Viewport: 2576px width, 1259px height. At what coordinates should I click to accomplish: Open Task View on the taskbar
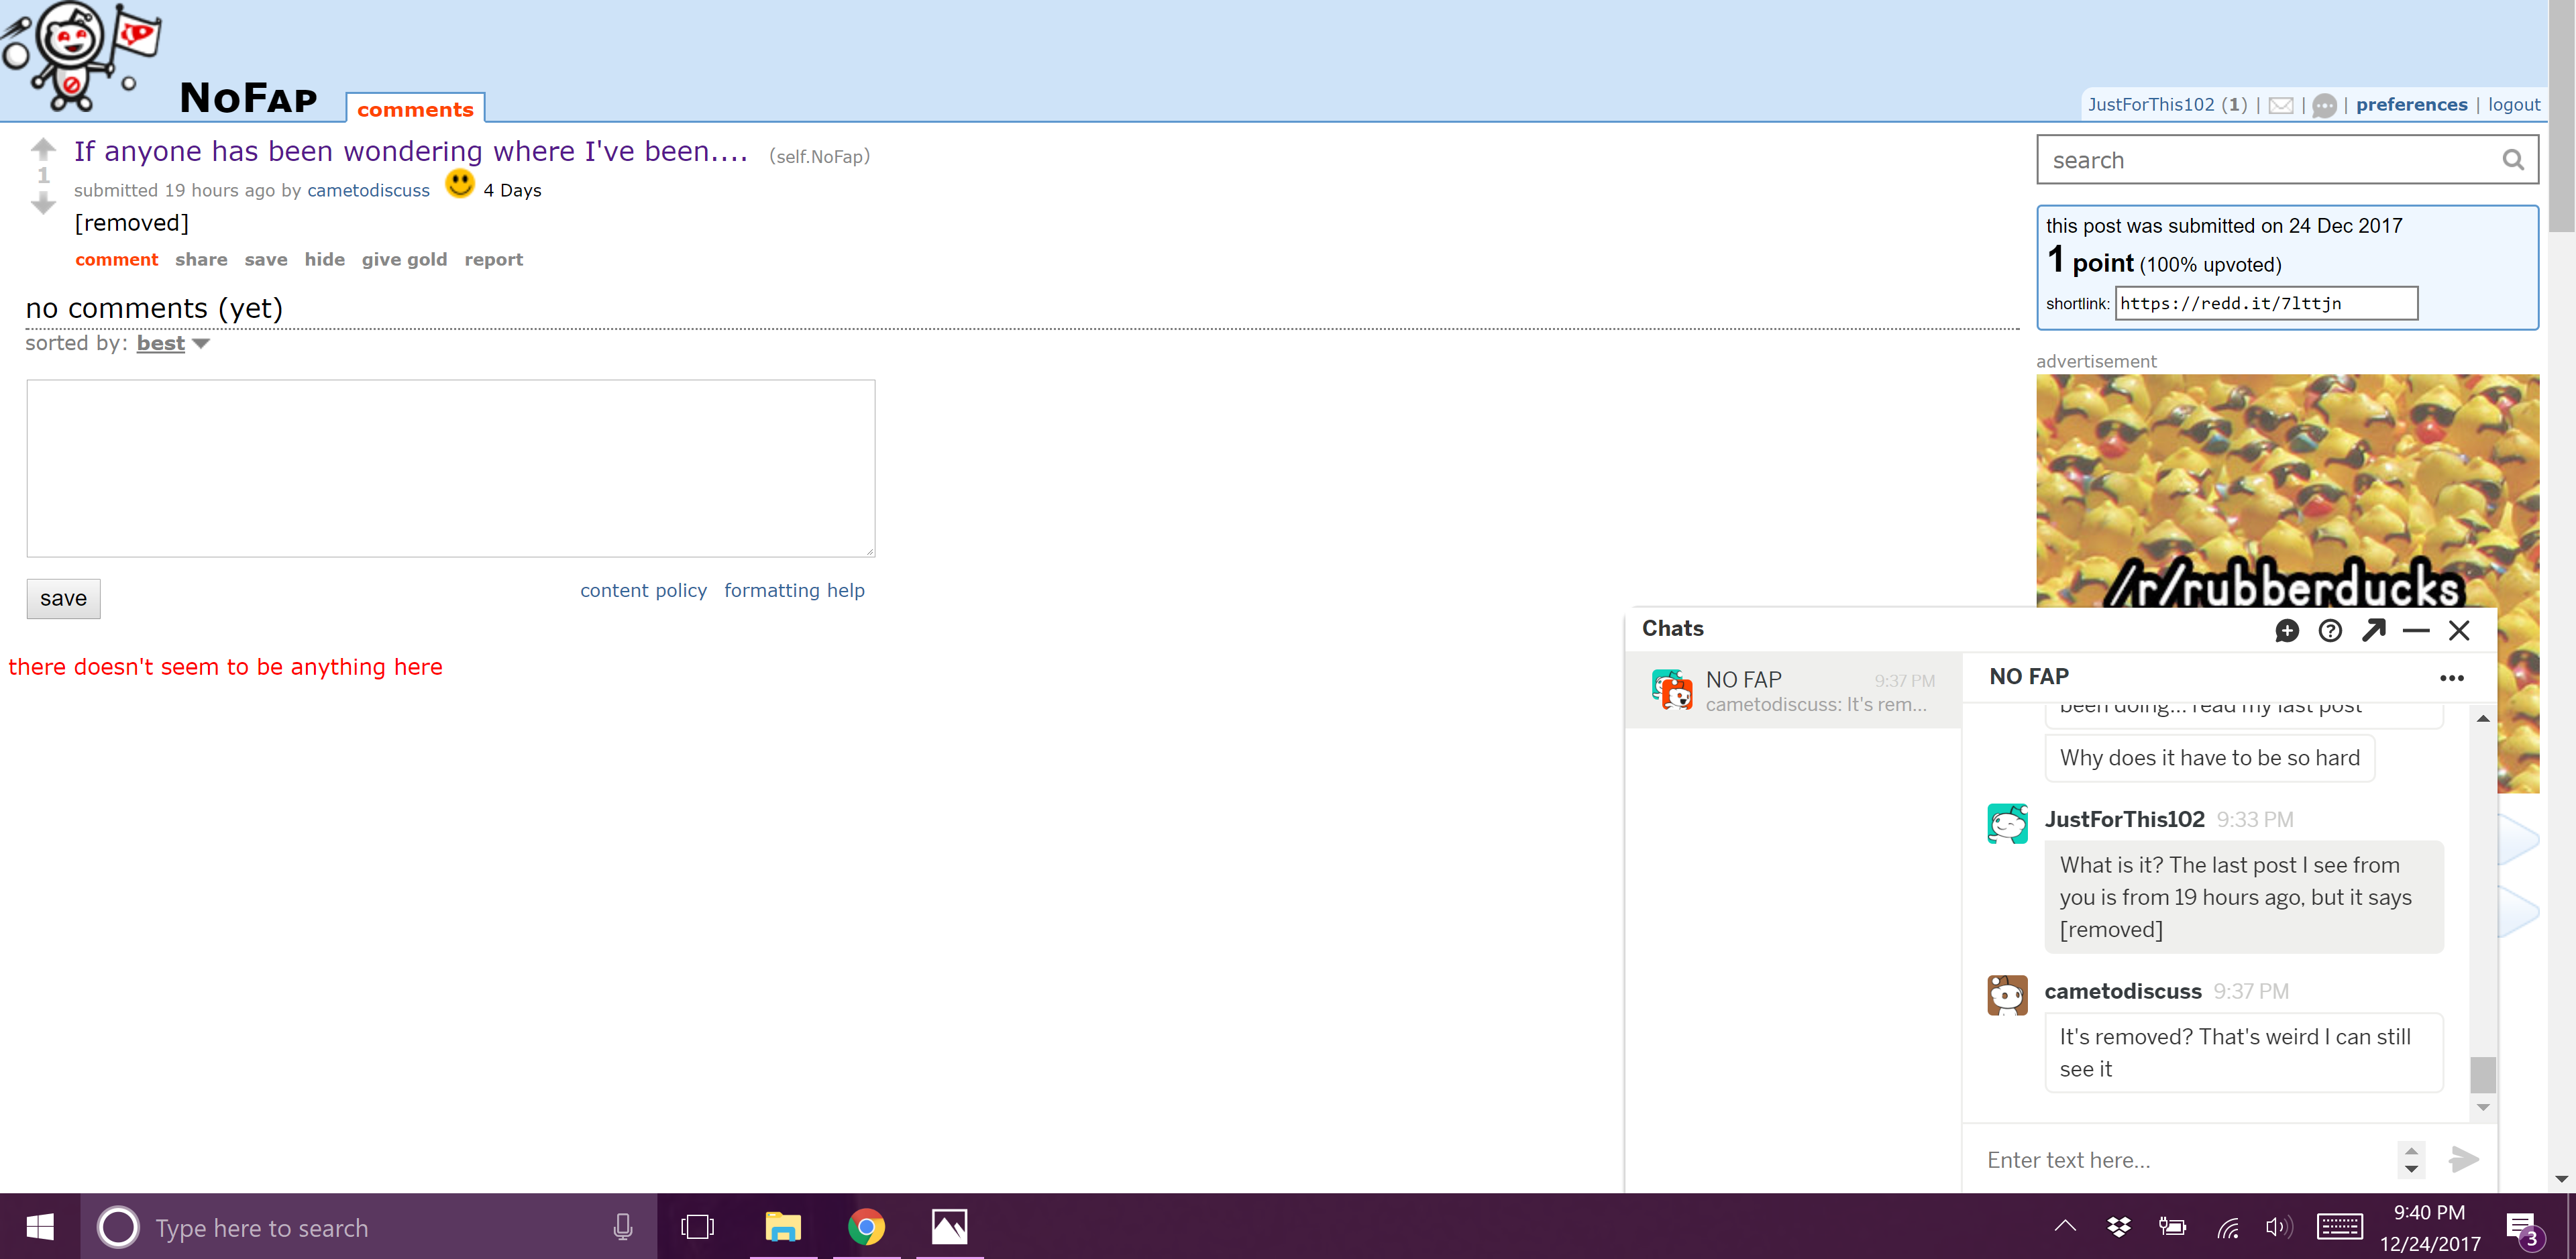point(697,1227)
